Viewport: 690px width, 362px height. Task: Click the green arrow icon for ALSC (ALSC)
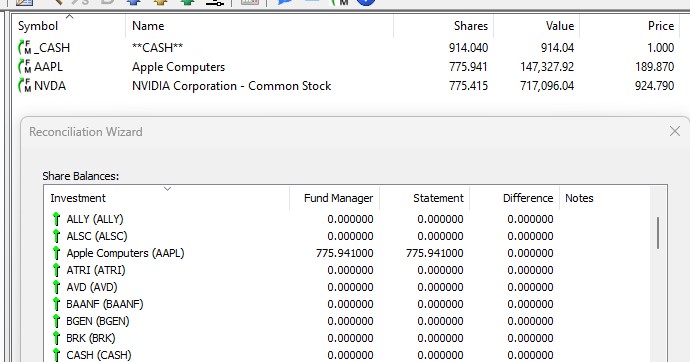[x=56, y=236]
